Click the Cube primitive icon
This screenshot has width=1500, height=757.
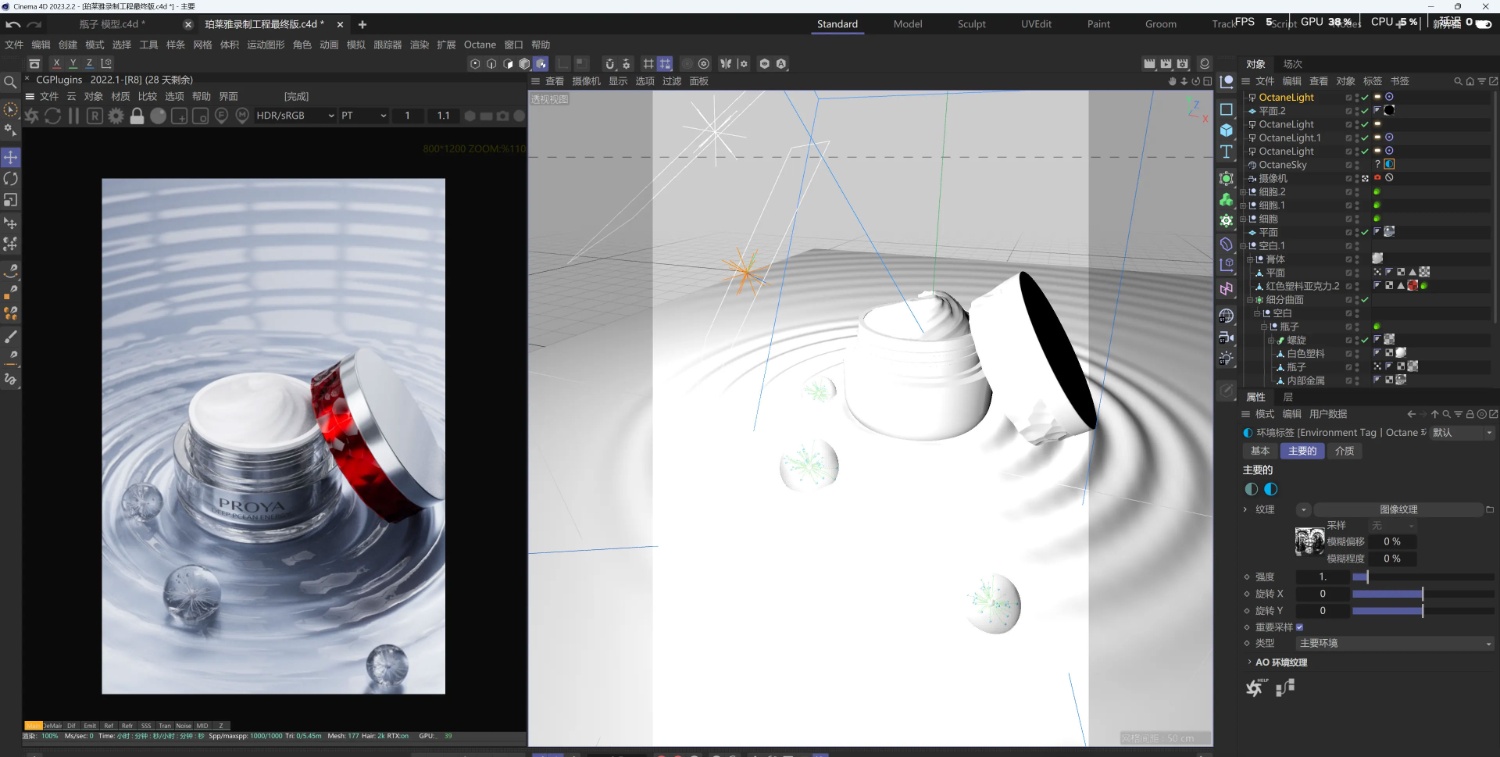(1226, 130)
